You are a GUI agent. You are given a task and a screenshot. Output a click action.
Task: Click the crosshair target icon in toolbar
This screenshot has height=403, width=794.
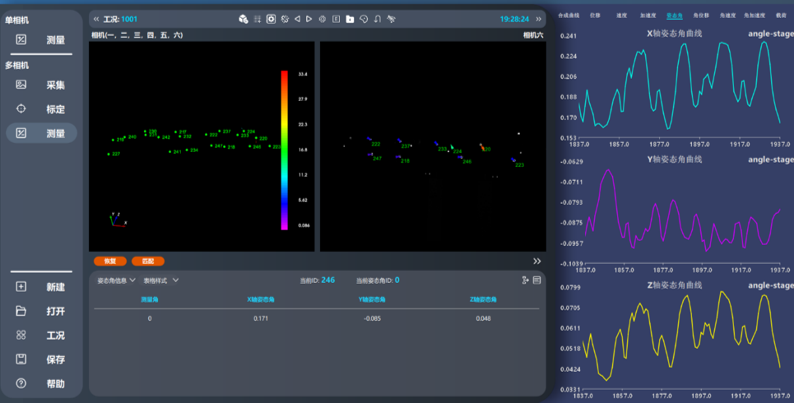(x=323, y=19)
